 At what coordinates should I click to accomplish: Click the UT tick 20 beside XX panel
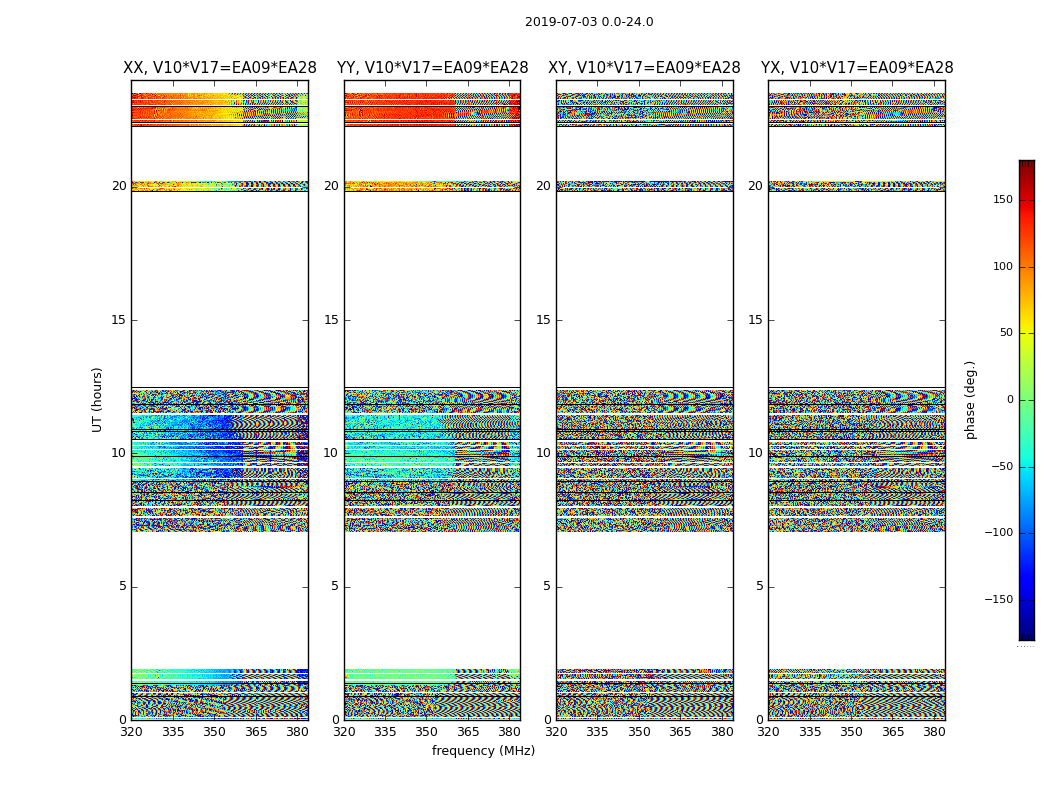[x=119, y=186]
